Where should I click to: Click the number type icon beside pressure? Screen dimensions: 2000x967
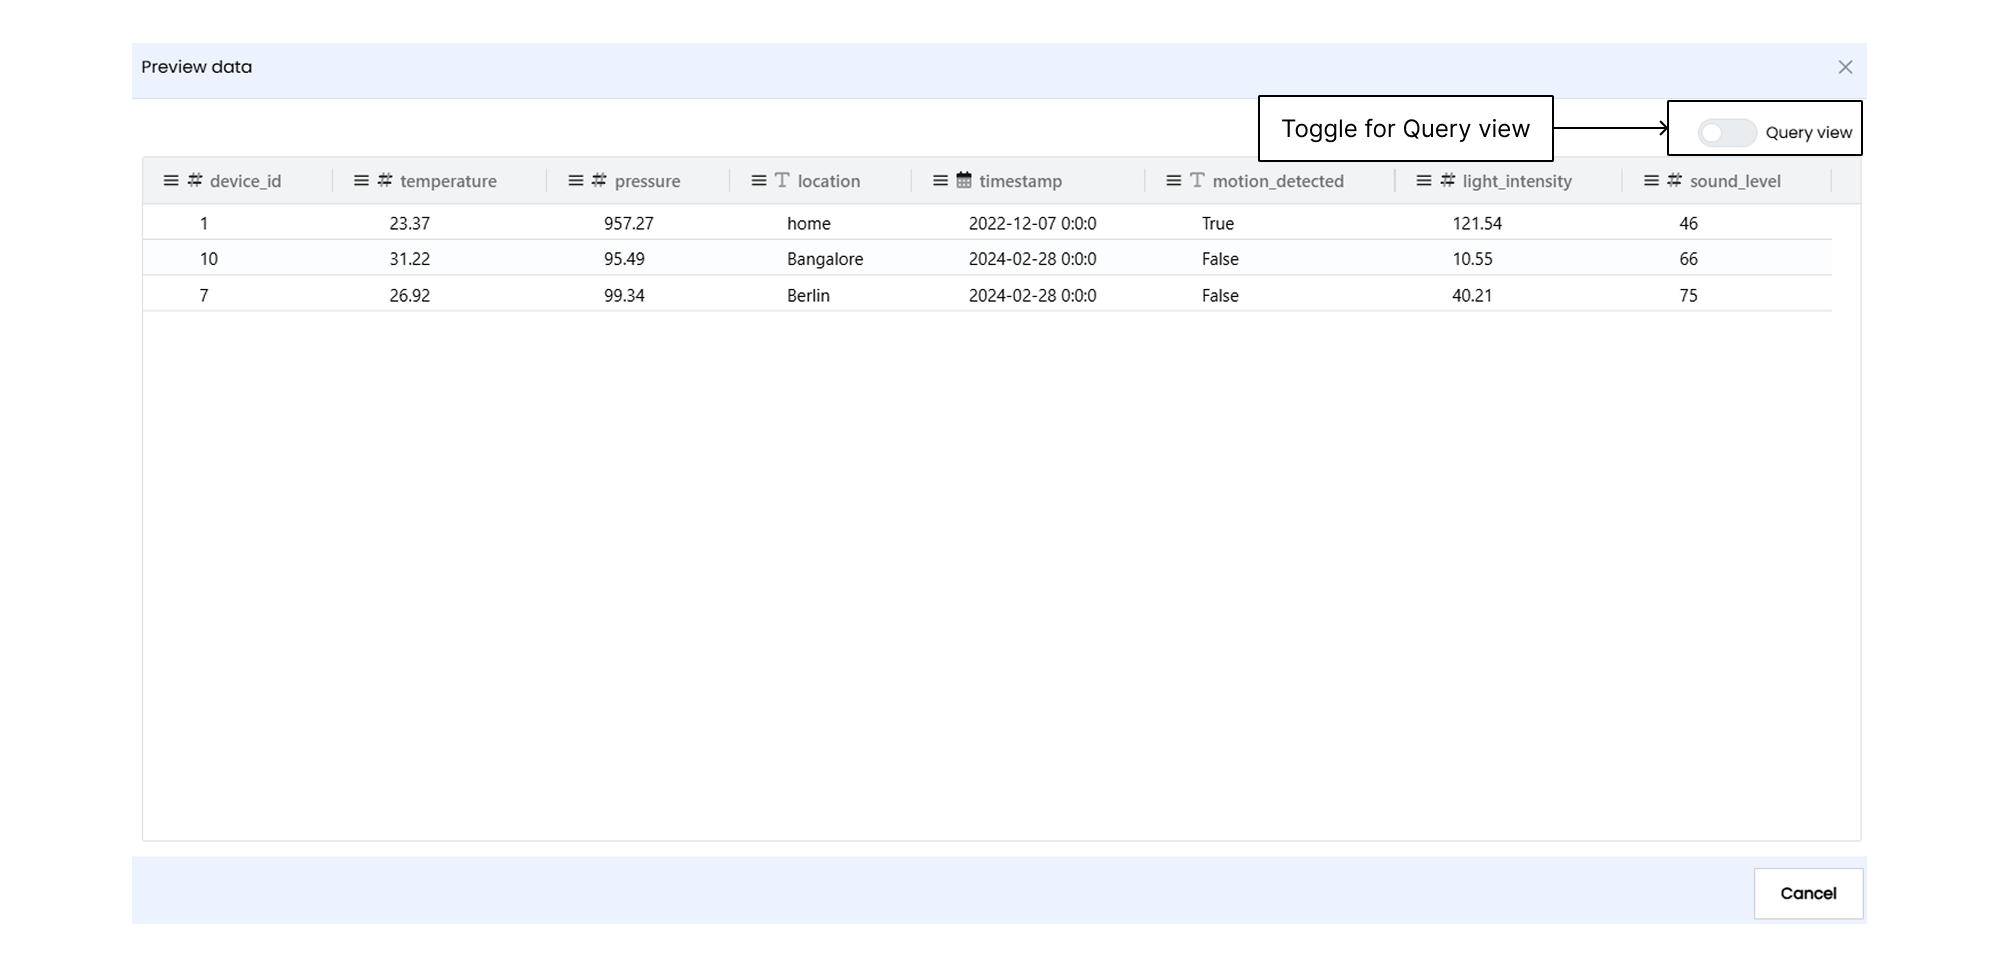[599, 180]
